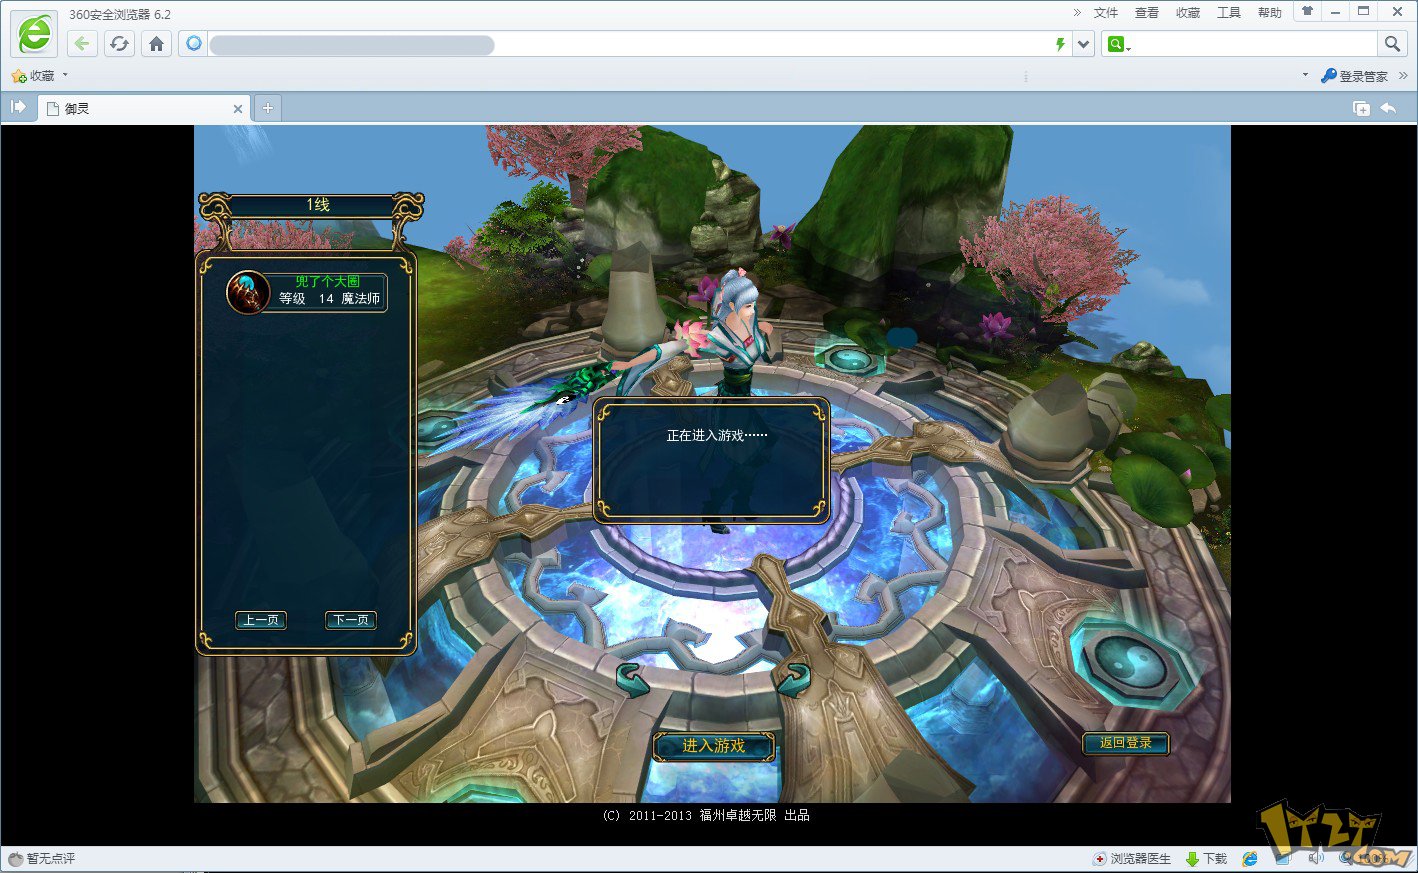Open the home page icon
This screenshot has width=1418, height=873.
click(156, 44)
